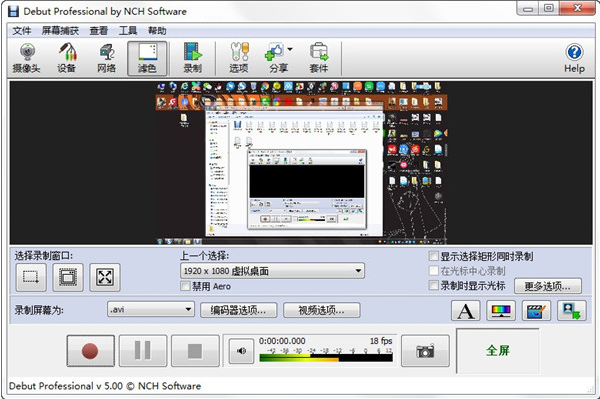
Task: Click the 更多选项... button
Action: point(548,286)
